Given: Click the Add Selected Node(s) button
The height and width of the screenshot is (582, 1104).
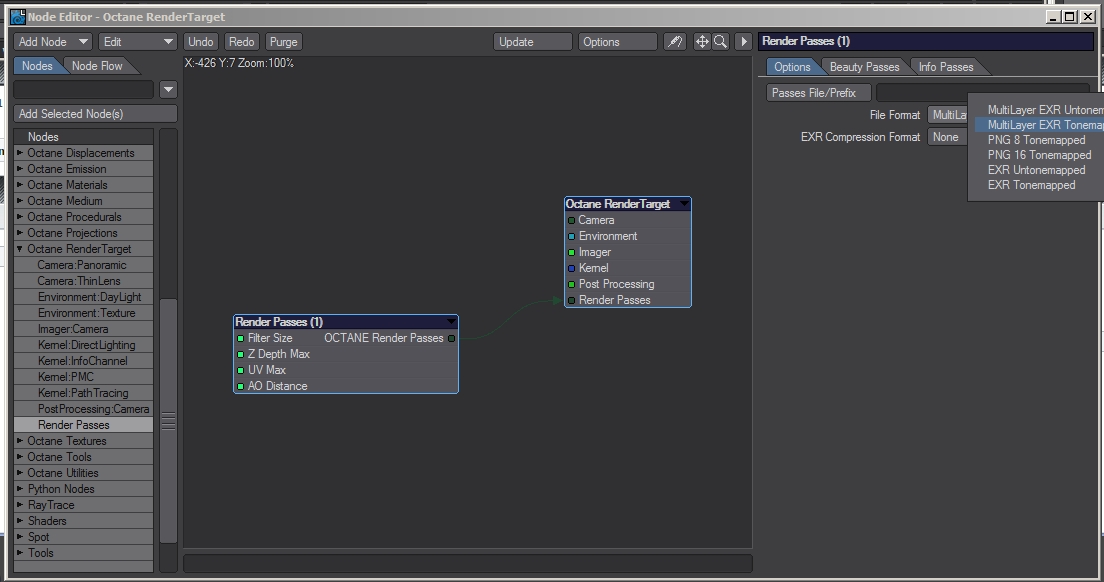Looking at the screenshot, I should [95, 114].
